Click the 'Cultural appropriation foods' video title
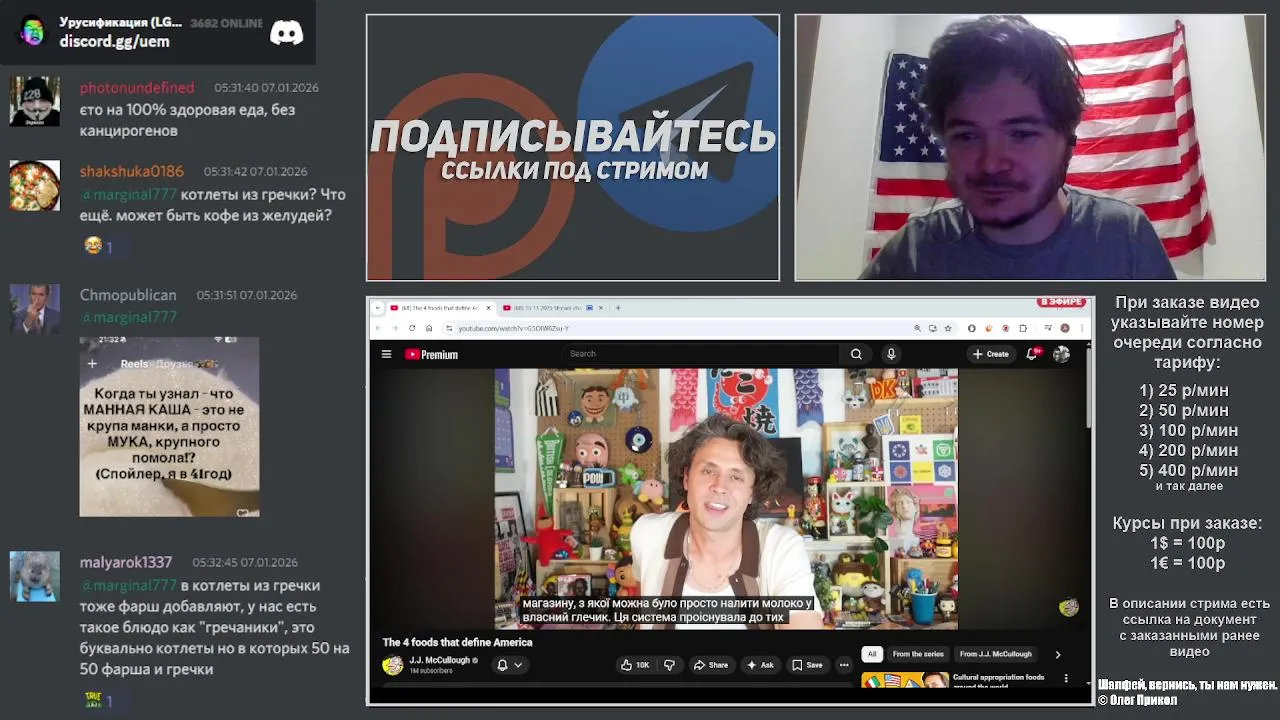Image resolution: width=1280 pixels, height=720 pixels. [999, 681]
